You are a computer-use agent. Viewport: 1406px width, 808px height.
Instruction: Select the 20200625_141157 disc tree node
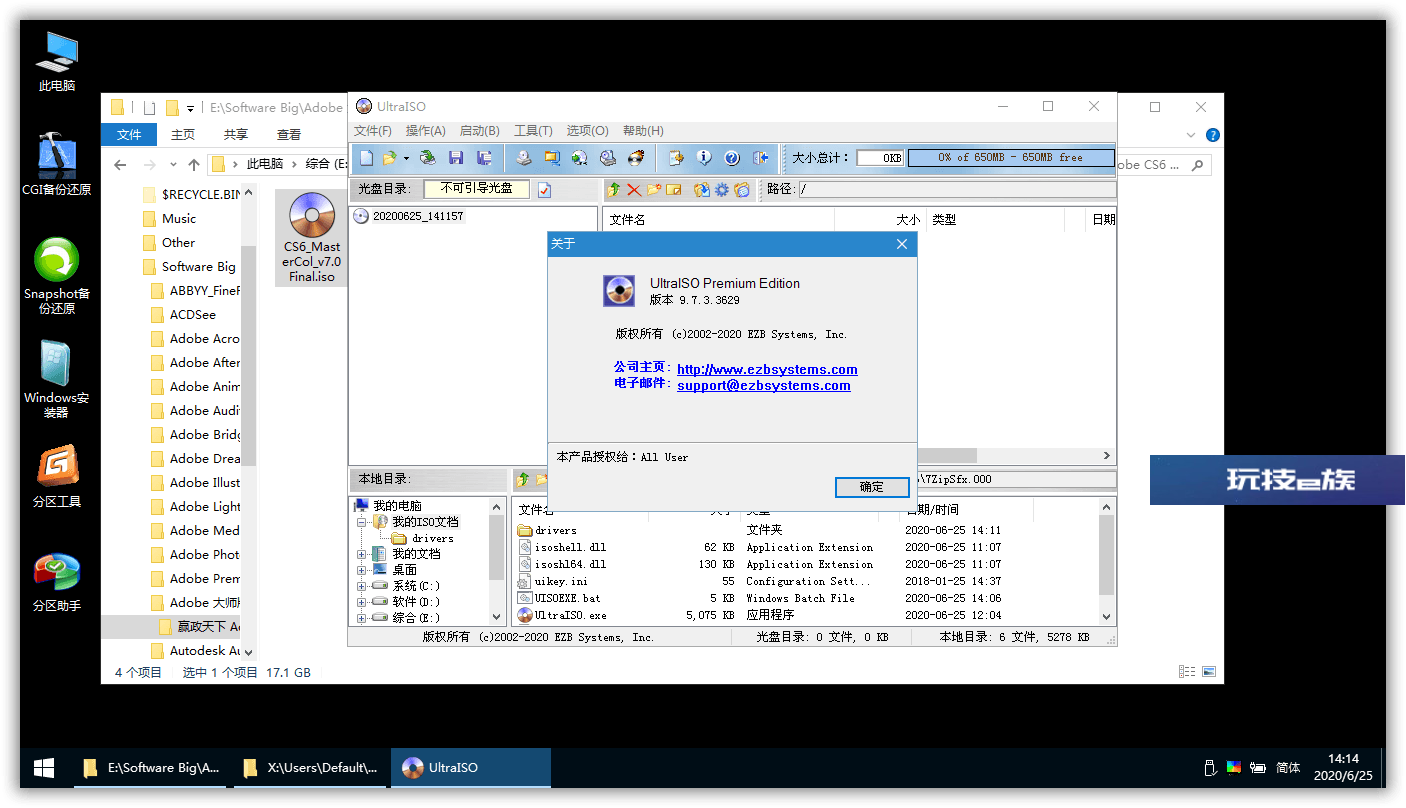pyautogui.click(x=418, y=216)
